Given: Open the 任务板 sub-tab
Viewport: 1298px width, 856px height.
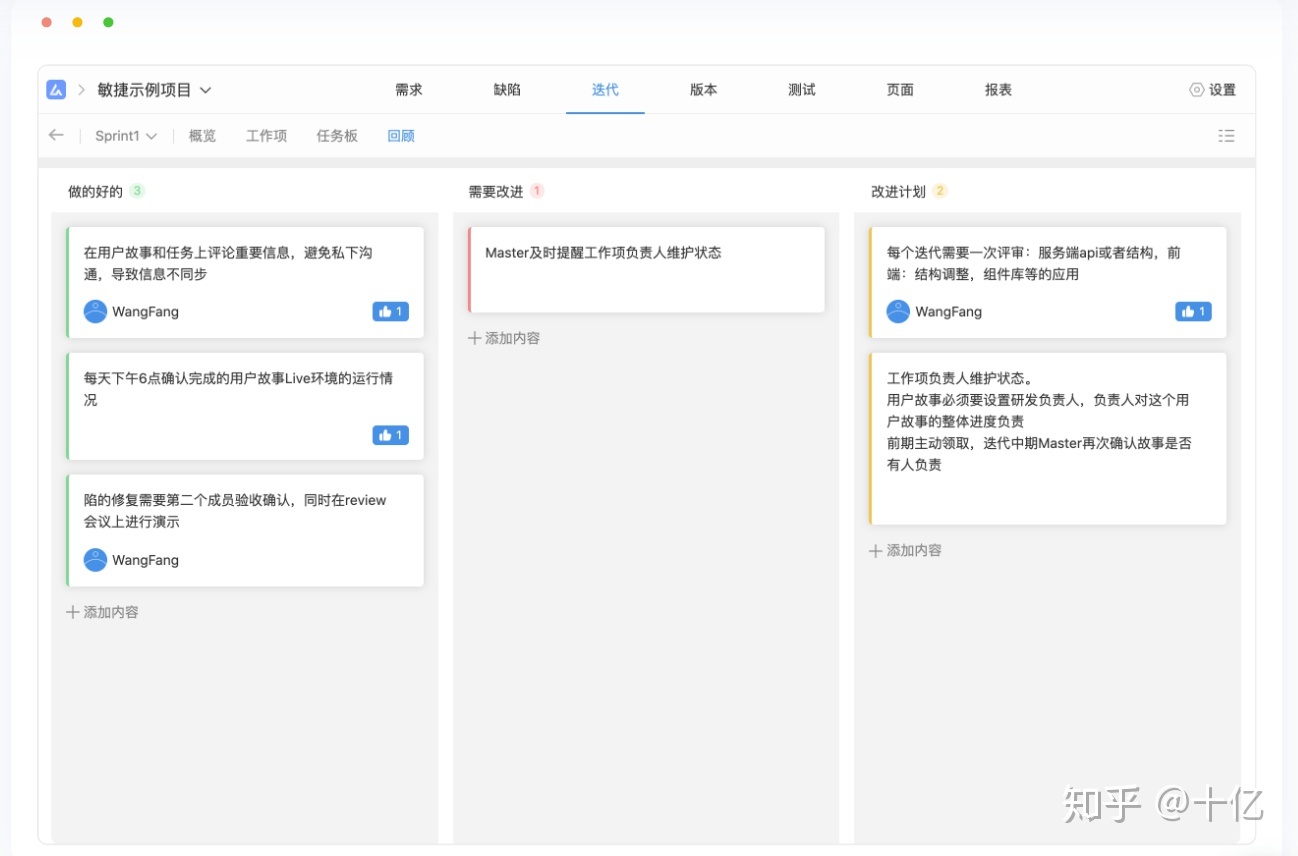Looking at the screenshot, I should [337, 136].
